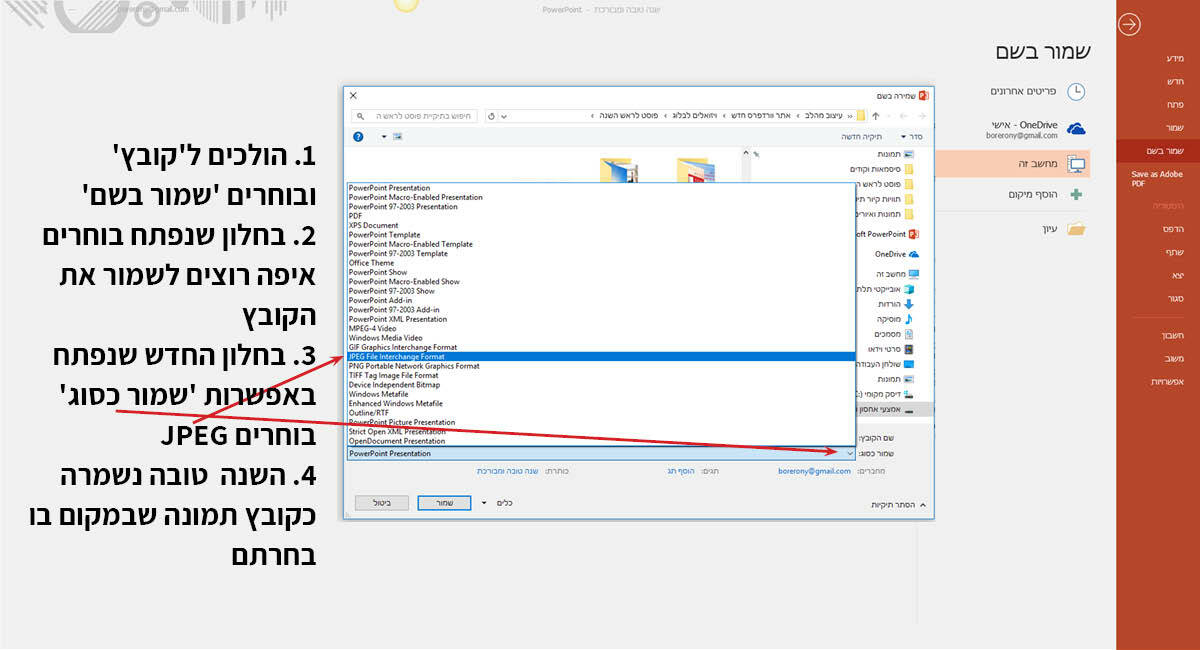
Task: Open Recent items clock icon
Action: point(1075,91)
